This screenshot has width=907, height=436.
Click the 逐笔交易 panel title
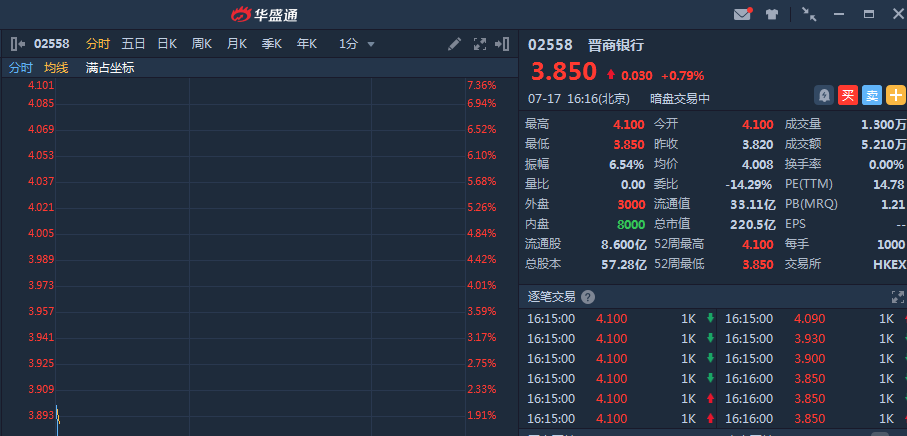point(551,297)
